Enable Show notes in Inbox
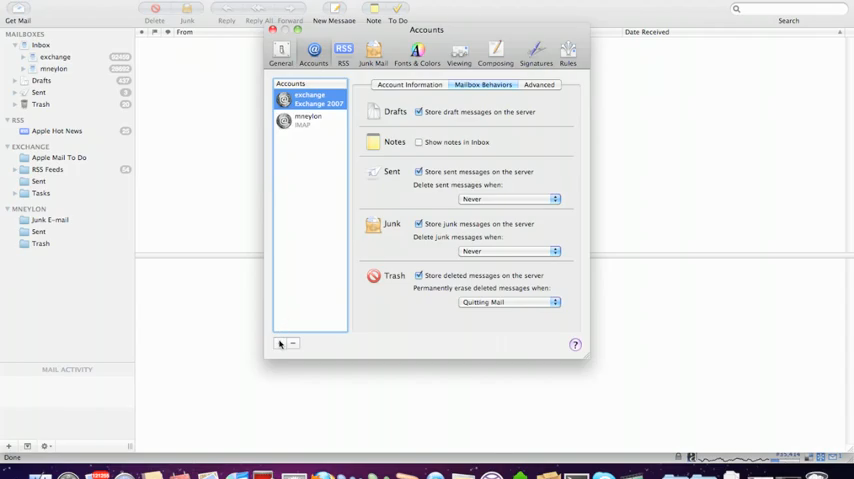Image resolution: width=854 pixels, height=479 pixels. tap(418, 142)
